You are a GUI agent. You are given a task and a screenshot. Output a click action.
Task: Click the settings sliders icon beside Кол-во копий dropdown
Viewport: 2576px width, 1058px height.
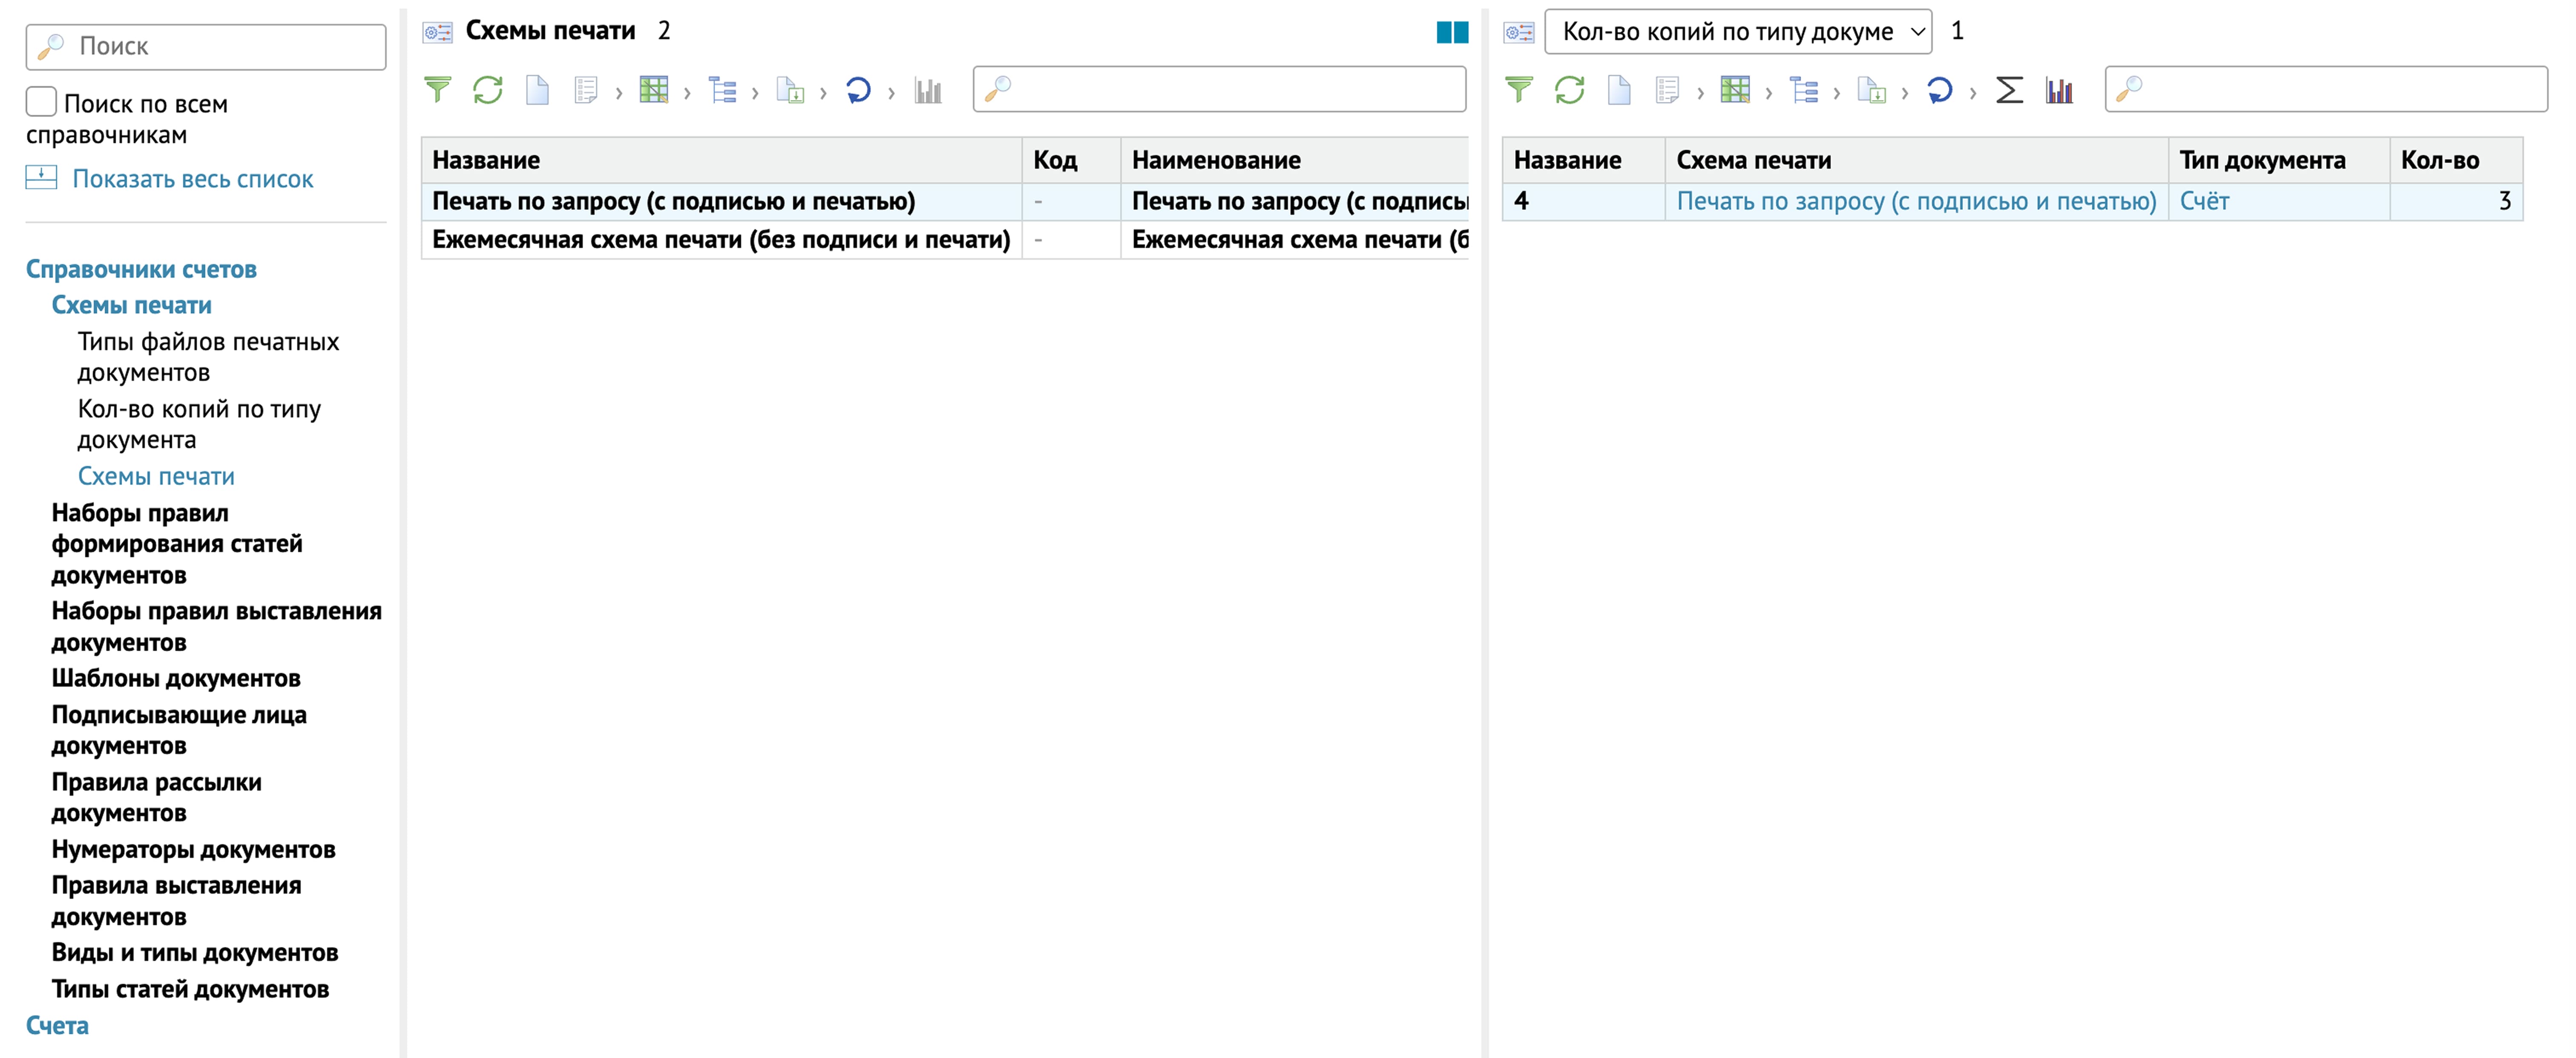(1519, 32)
